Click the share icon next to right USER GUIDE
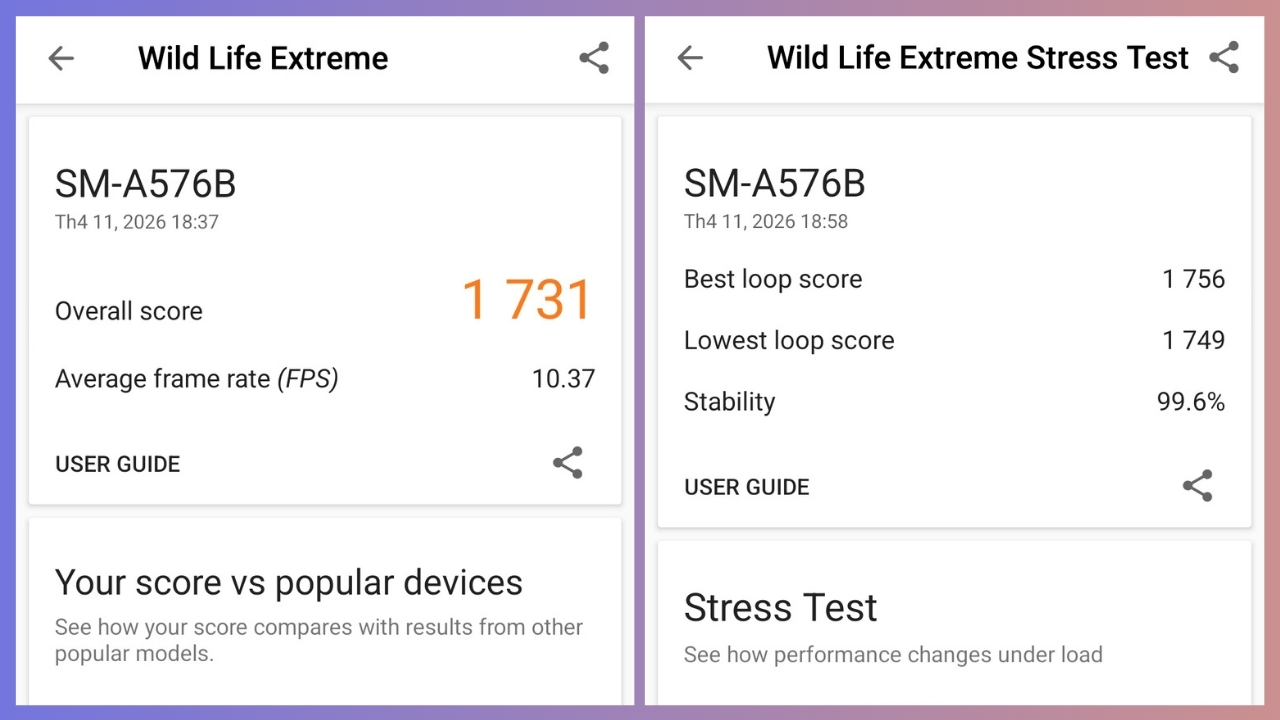This screenshot has height=720, width=1280. (1198, 486)
